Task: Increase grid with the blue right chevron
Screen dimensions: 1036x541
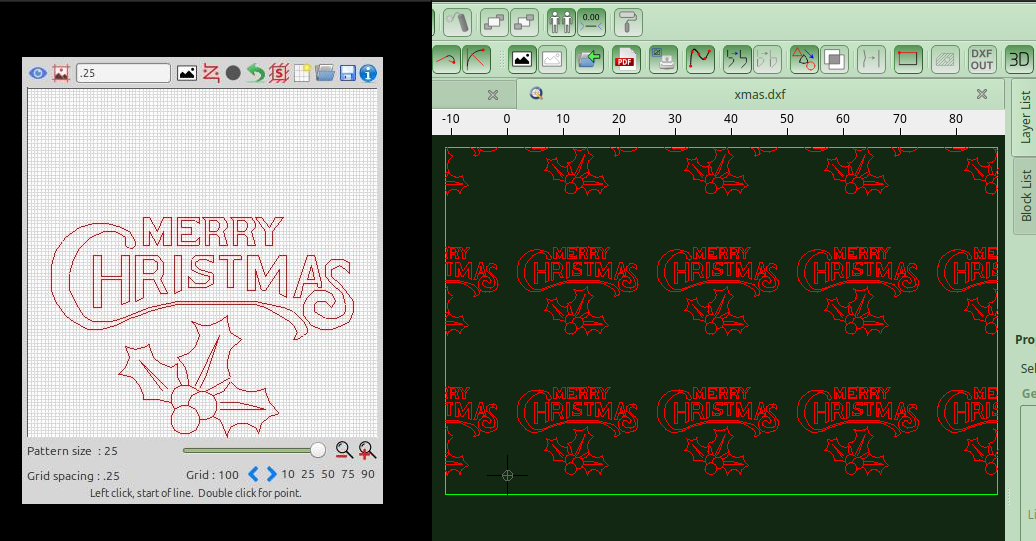Action: click(x=271, y=474)
